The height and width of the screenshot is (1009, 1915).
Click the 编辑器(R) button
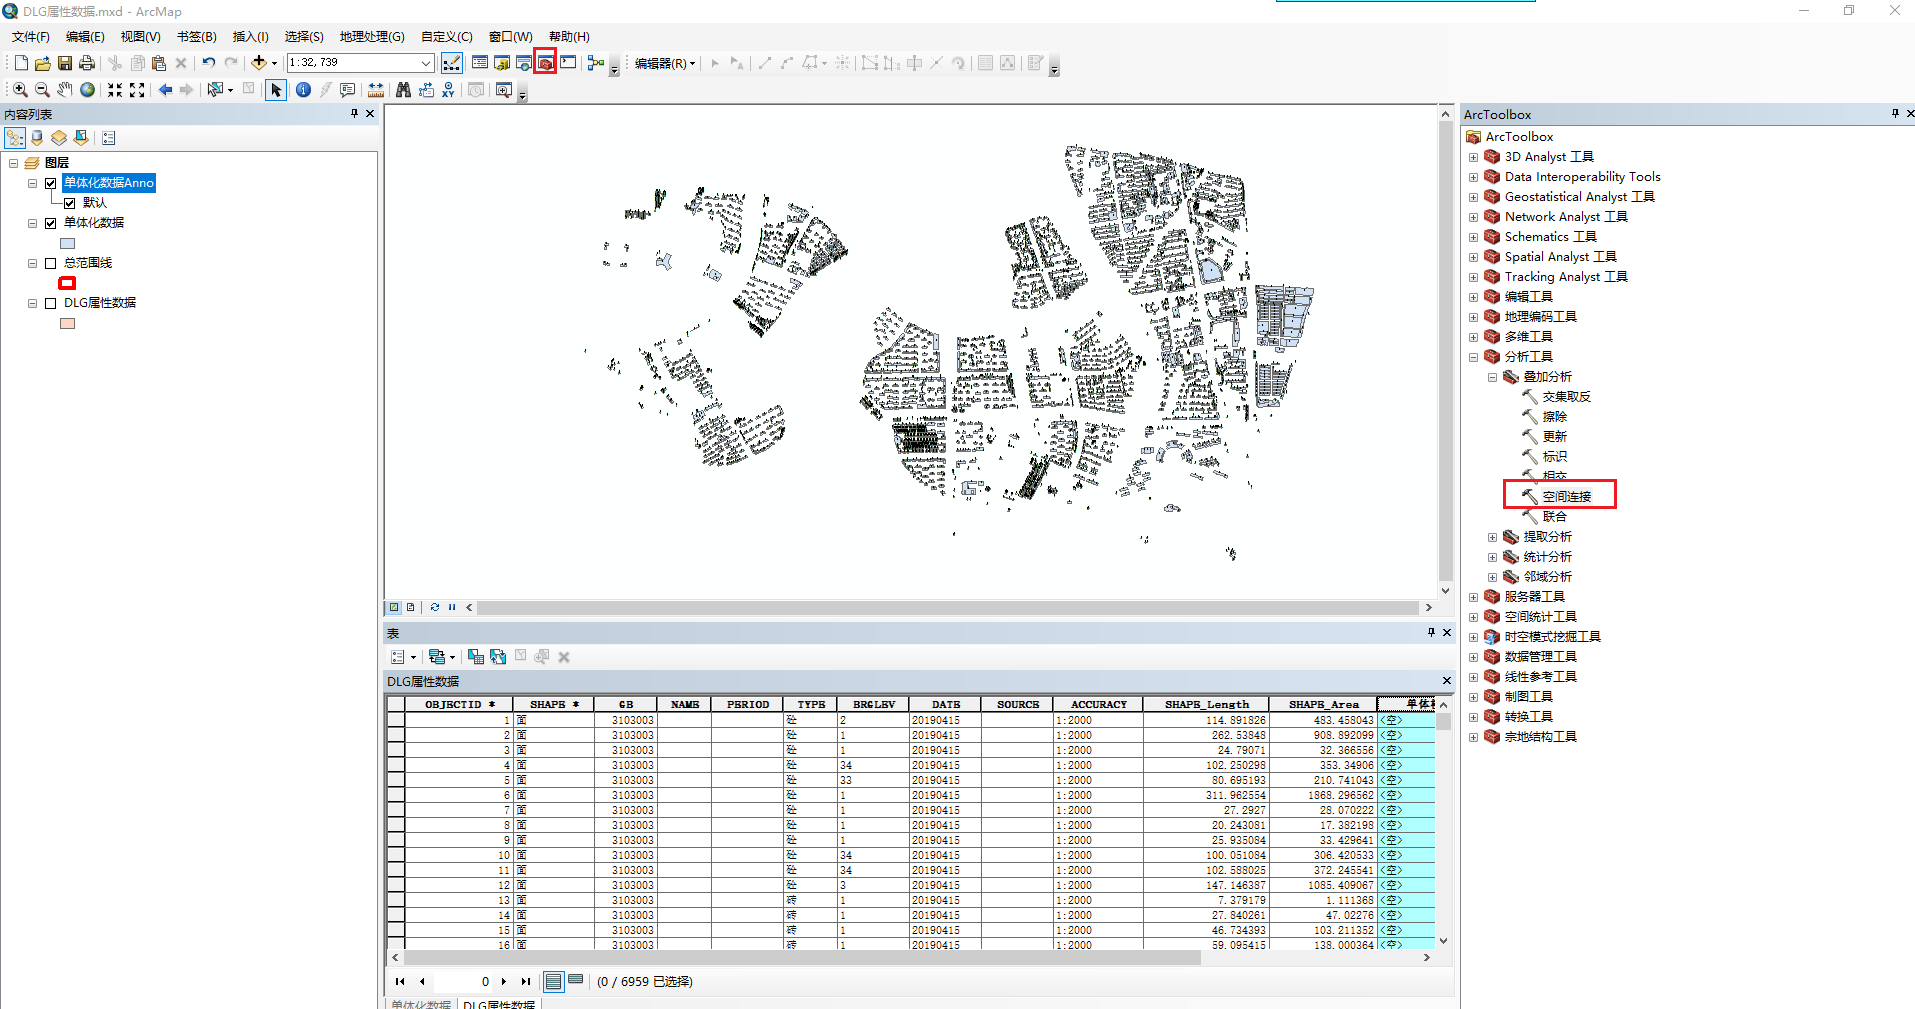tap(664, 63)
